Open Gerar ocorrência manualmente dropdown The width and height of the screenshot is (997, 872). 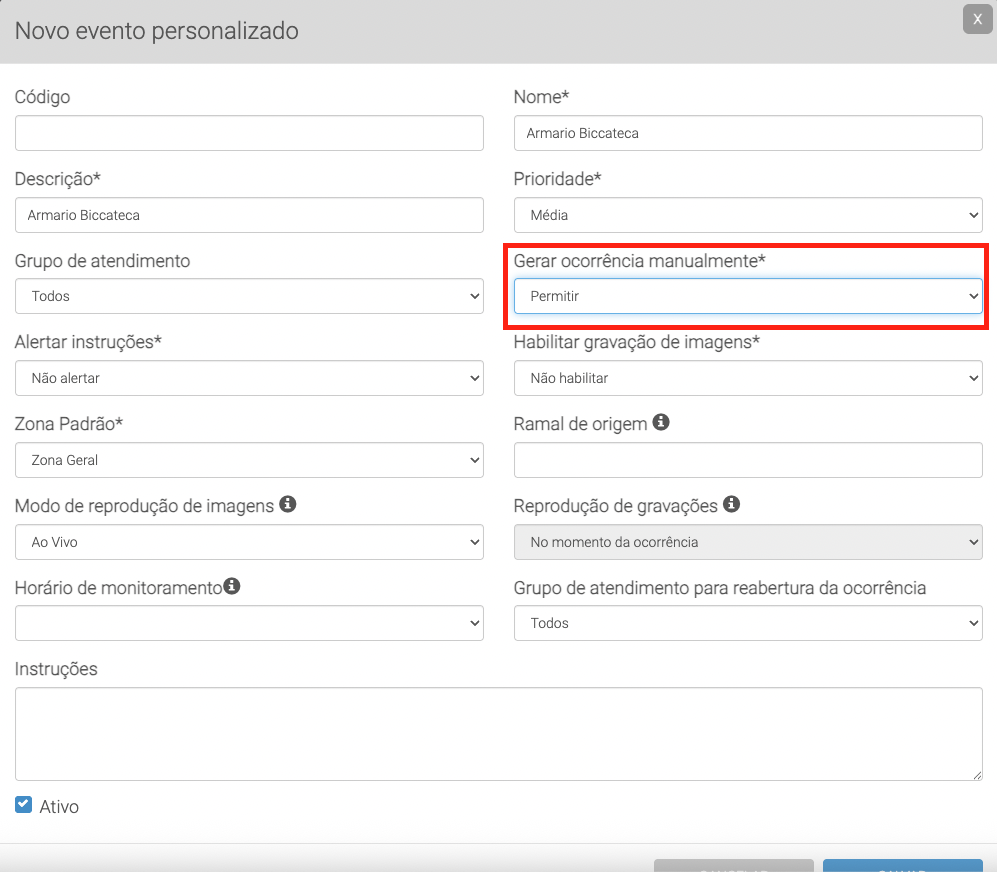point(747,296)
